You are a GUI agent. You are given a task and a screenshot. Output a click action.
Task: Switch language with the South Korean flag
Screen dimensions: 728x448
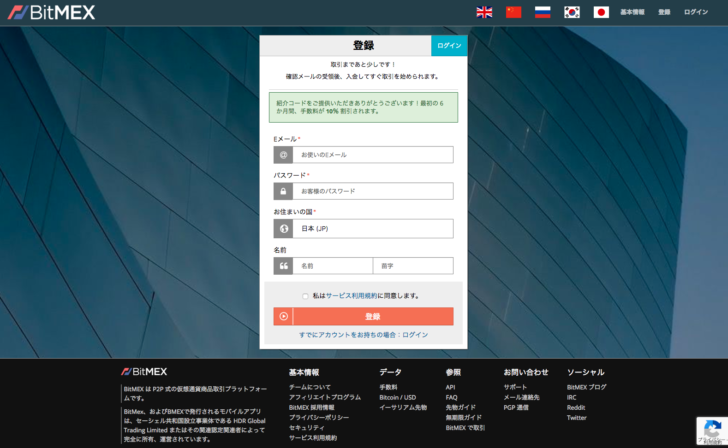[572, 12]
